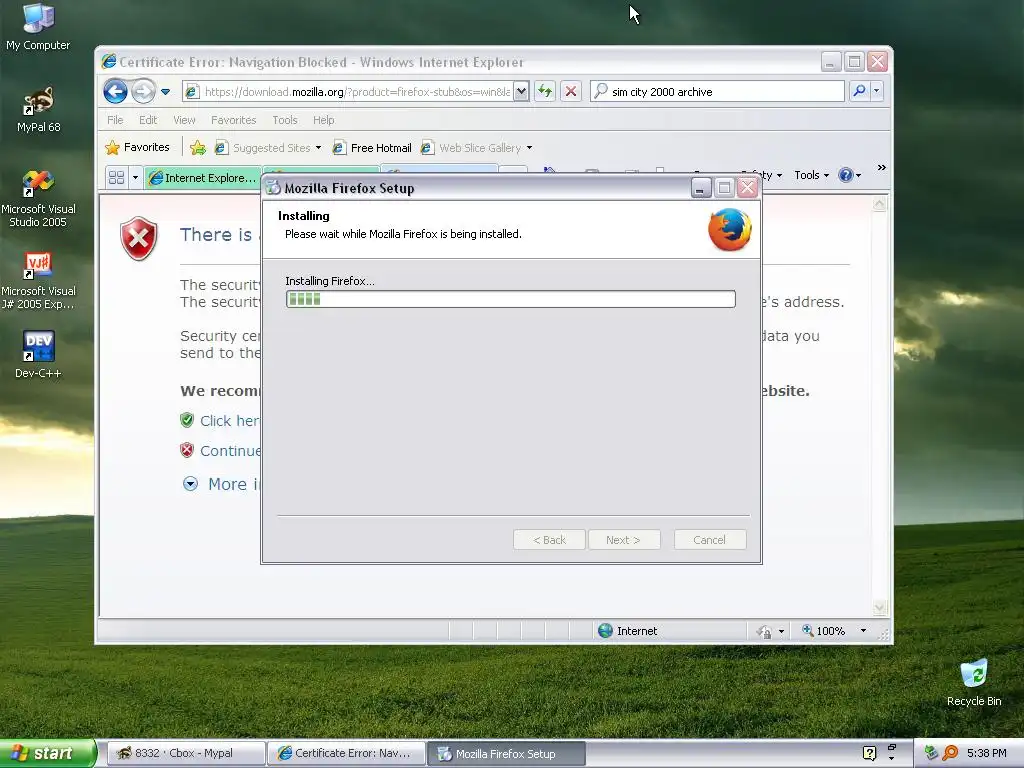Screen dimensions: 1024x768
Task: Select Microsoft Visual Studio 2005 desktop icon
Action: click(x=38, y=199)
